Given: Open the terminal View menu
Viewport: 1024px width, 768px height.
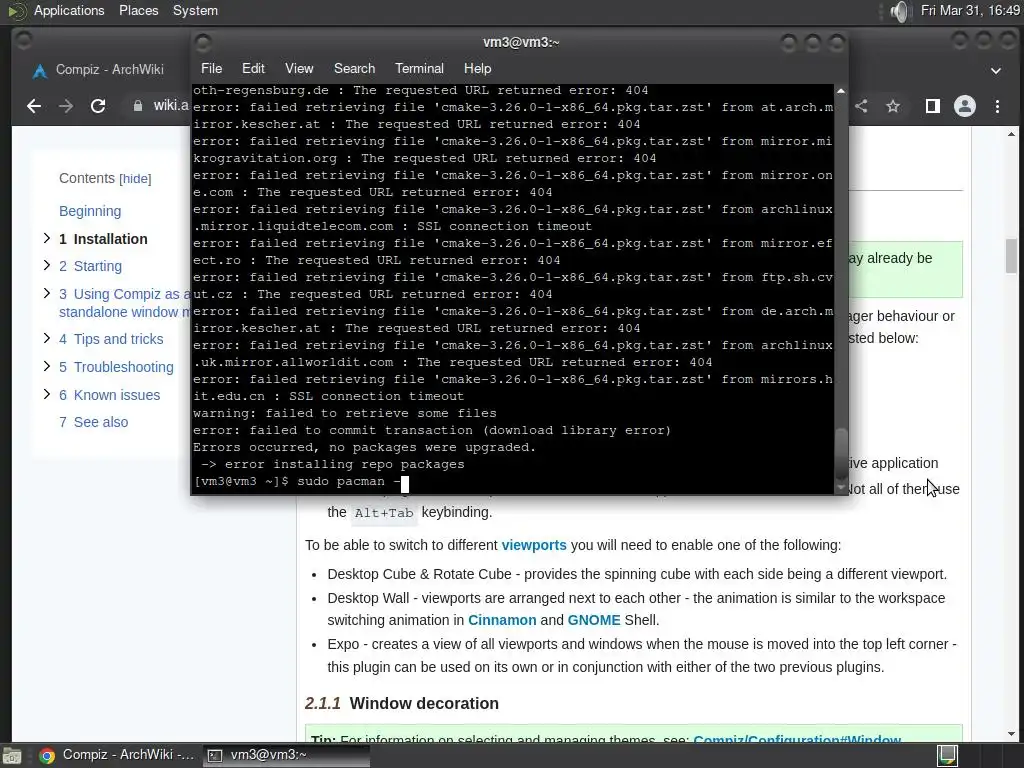Looking at the screenshot, I should (x=299, y=69).
